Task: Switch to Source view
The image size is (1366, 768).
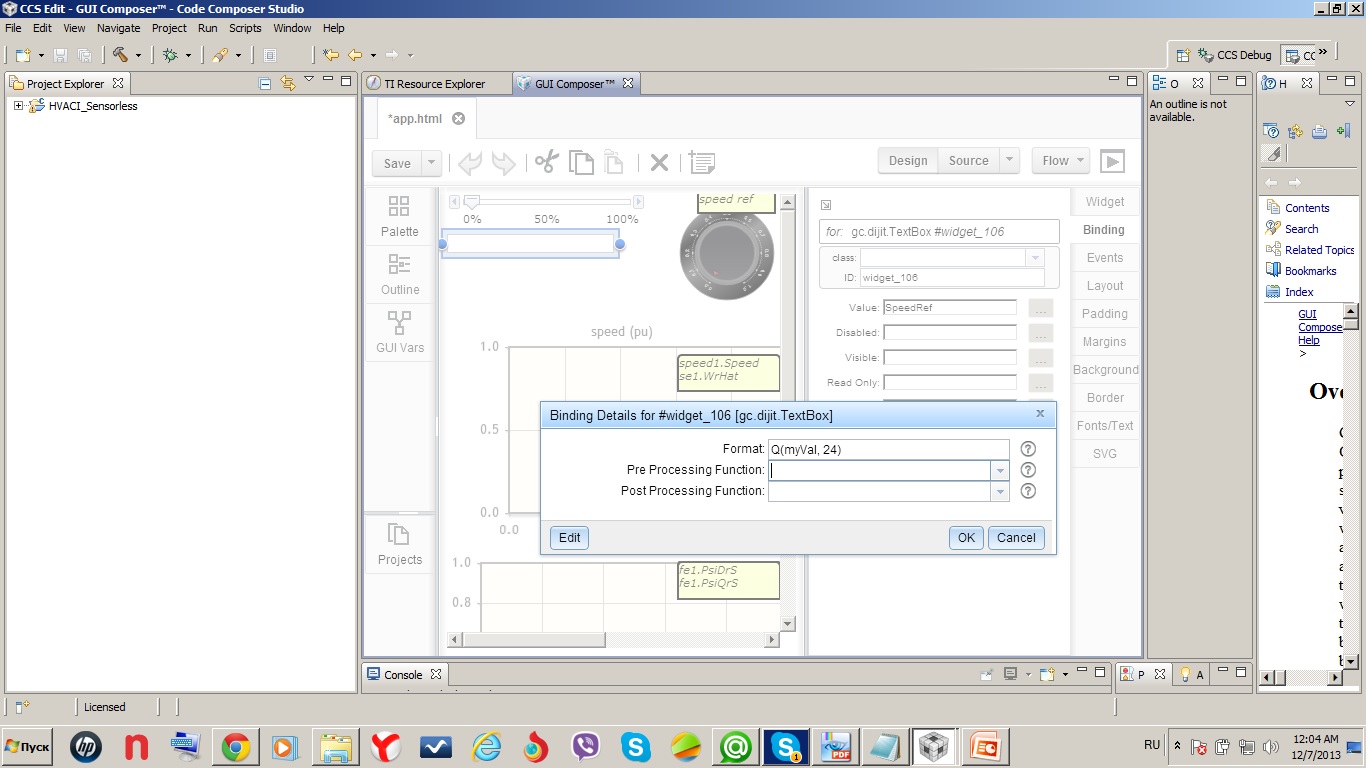Action: click(968, 160)
